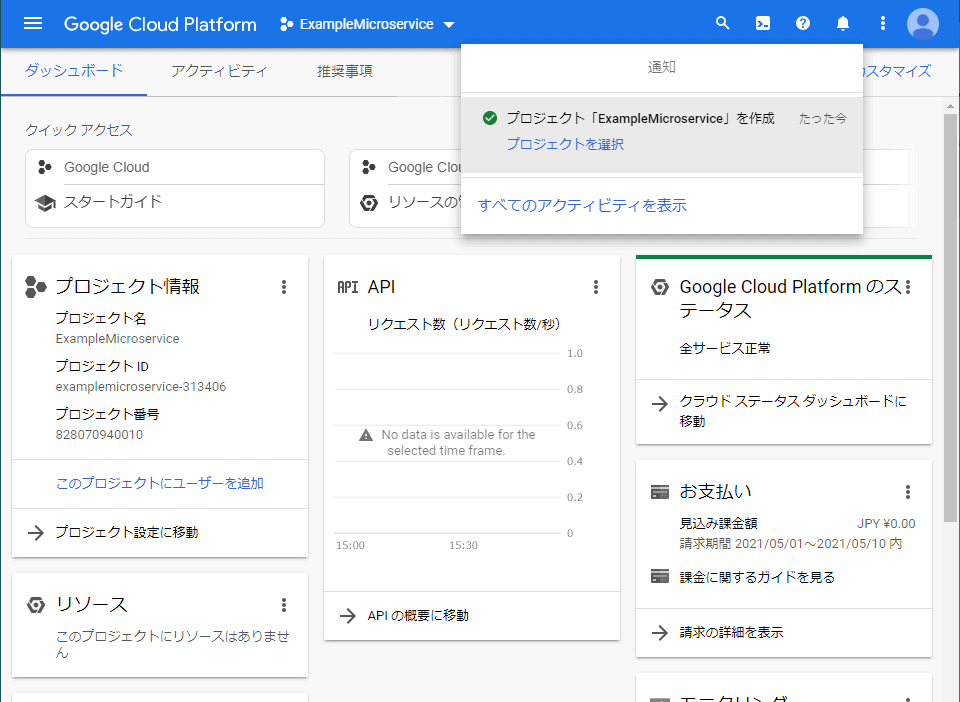Click 課金に関するガイドを見る
This screenshot has height=702, width=960.
pos(757,577)
